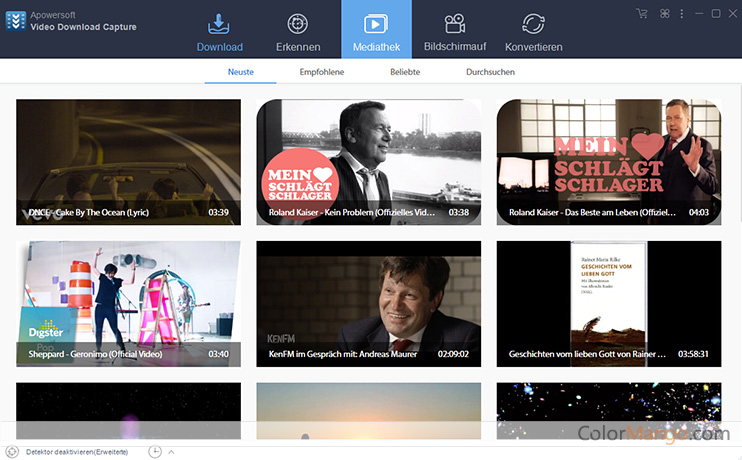This screenshot has height=460, width=742.
Task: Click the four-square skin icon in the title bar
Action: click(x=665, y=14)
